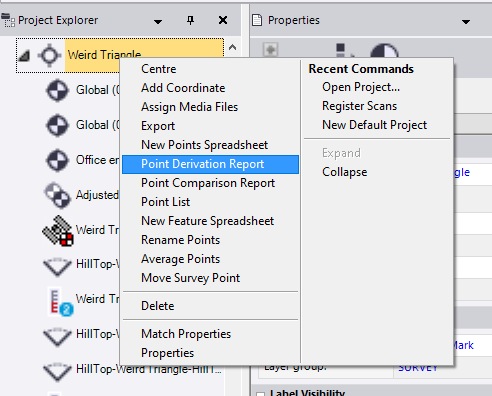Open Point Comparison Report
492x396 pixels.
208,183
